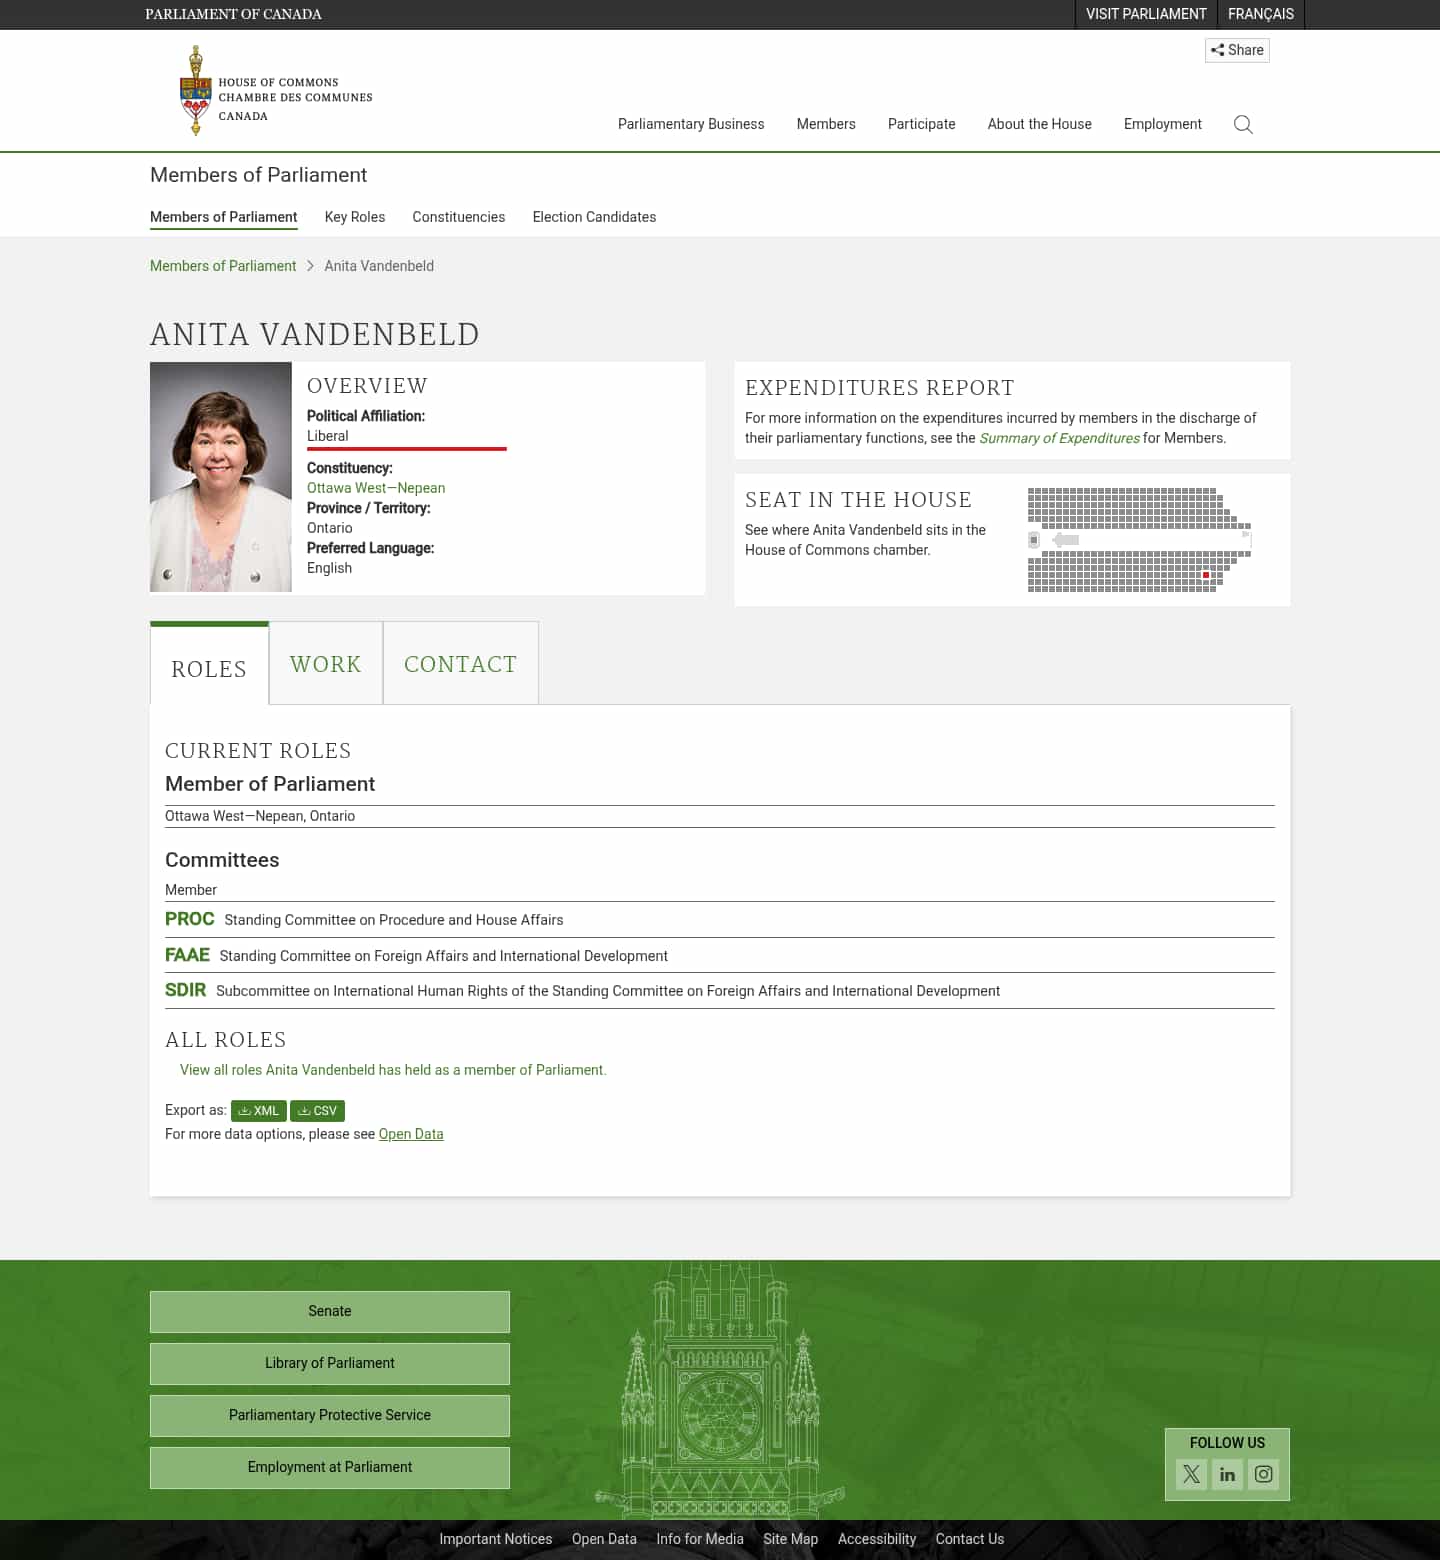Open Contact Us footer link

970,1539
